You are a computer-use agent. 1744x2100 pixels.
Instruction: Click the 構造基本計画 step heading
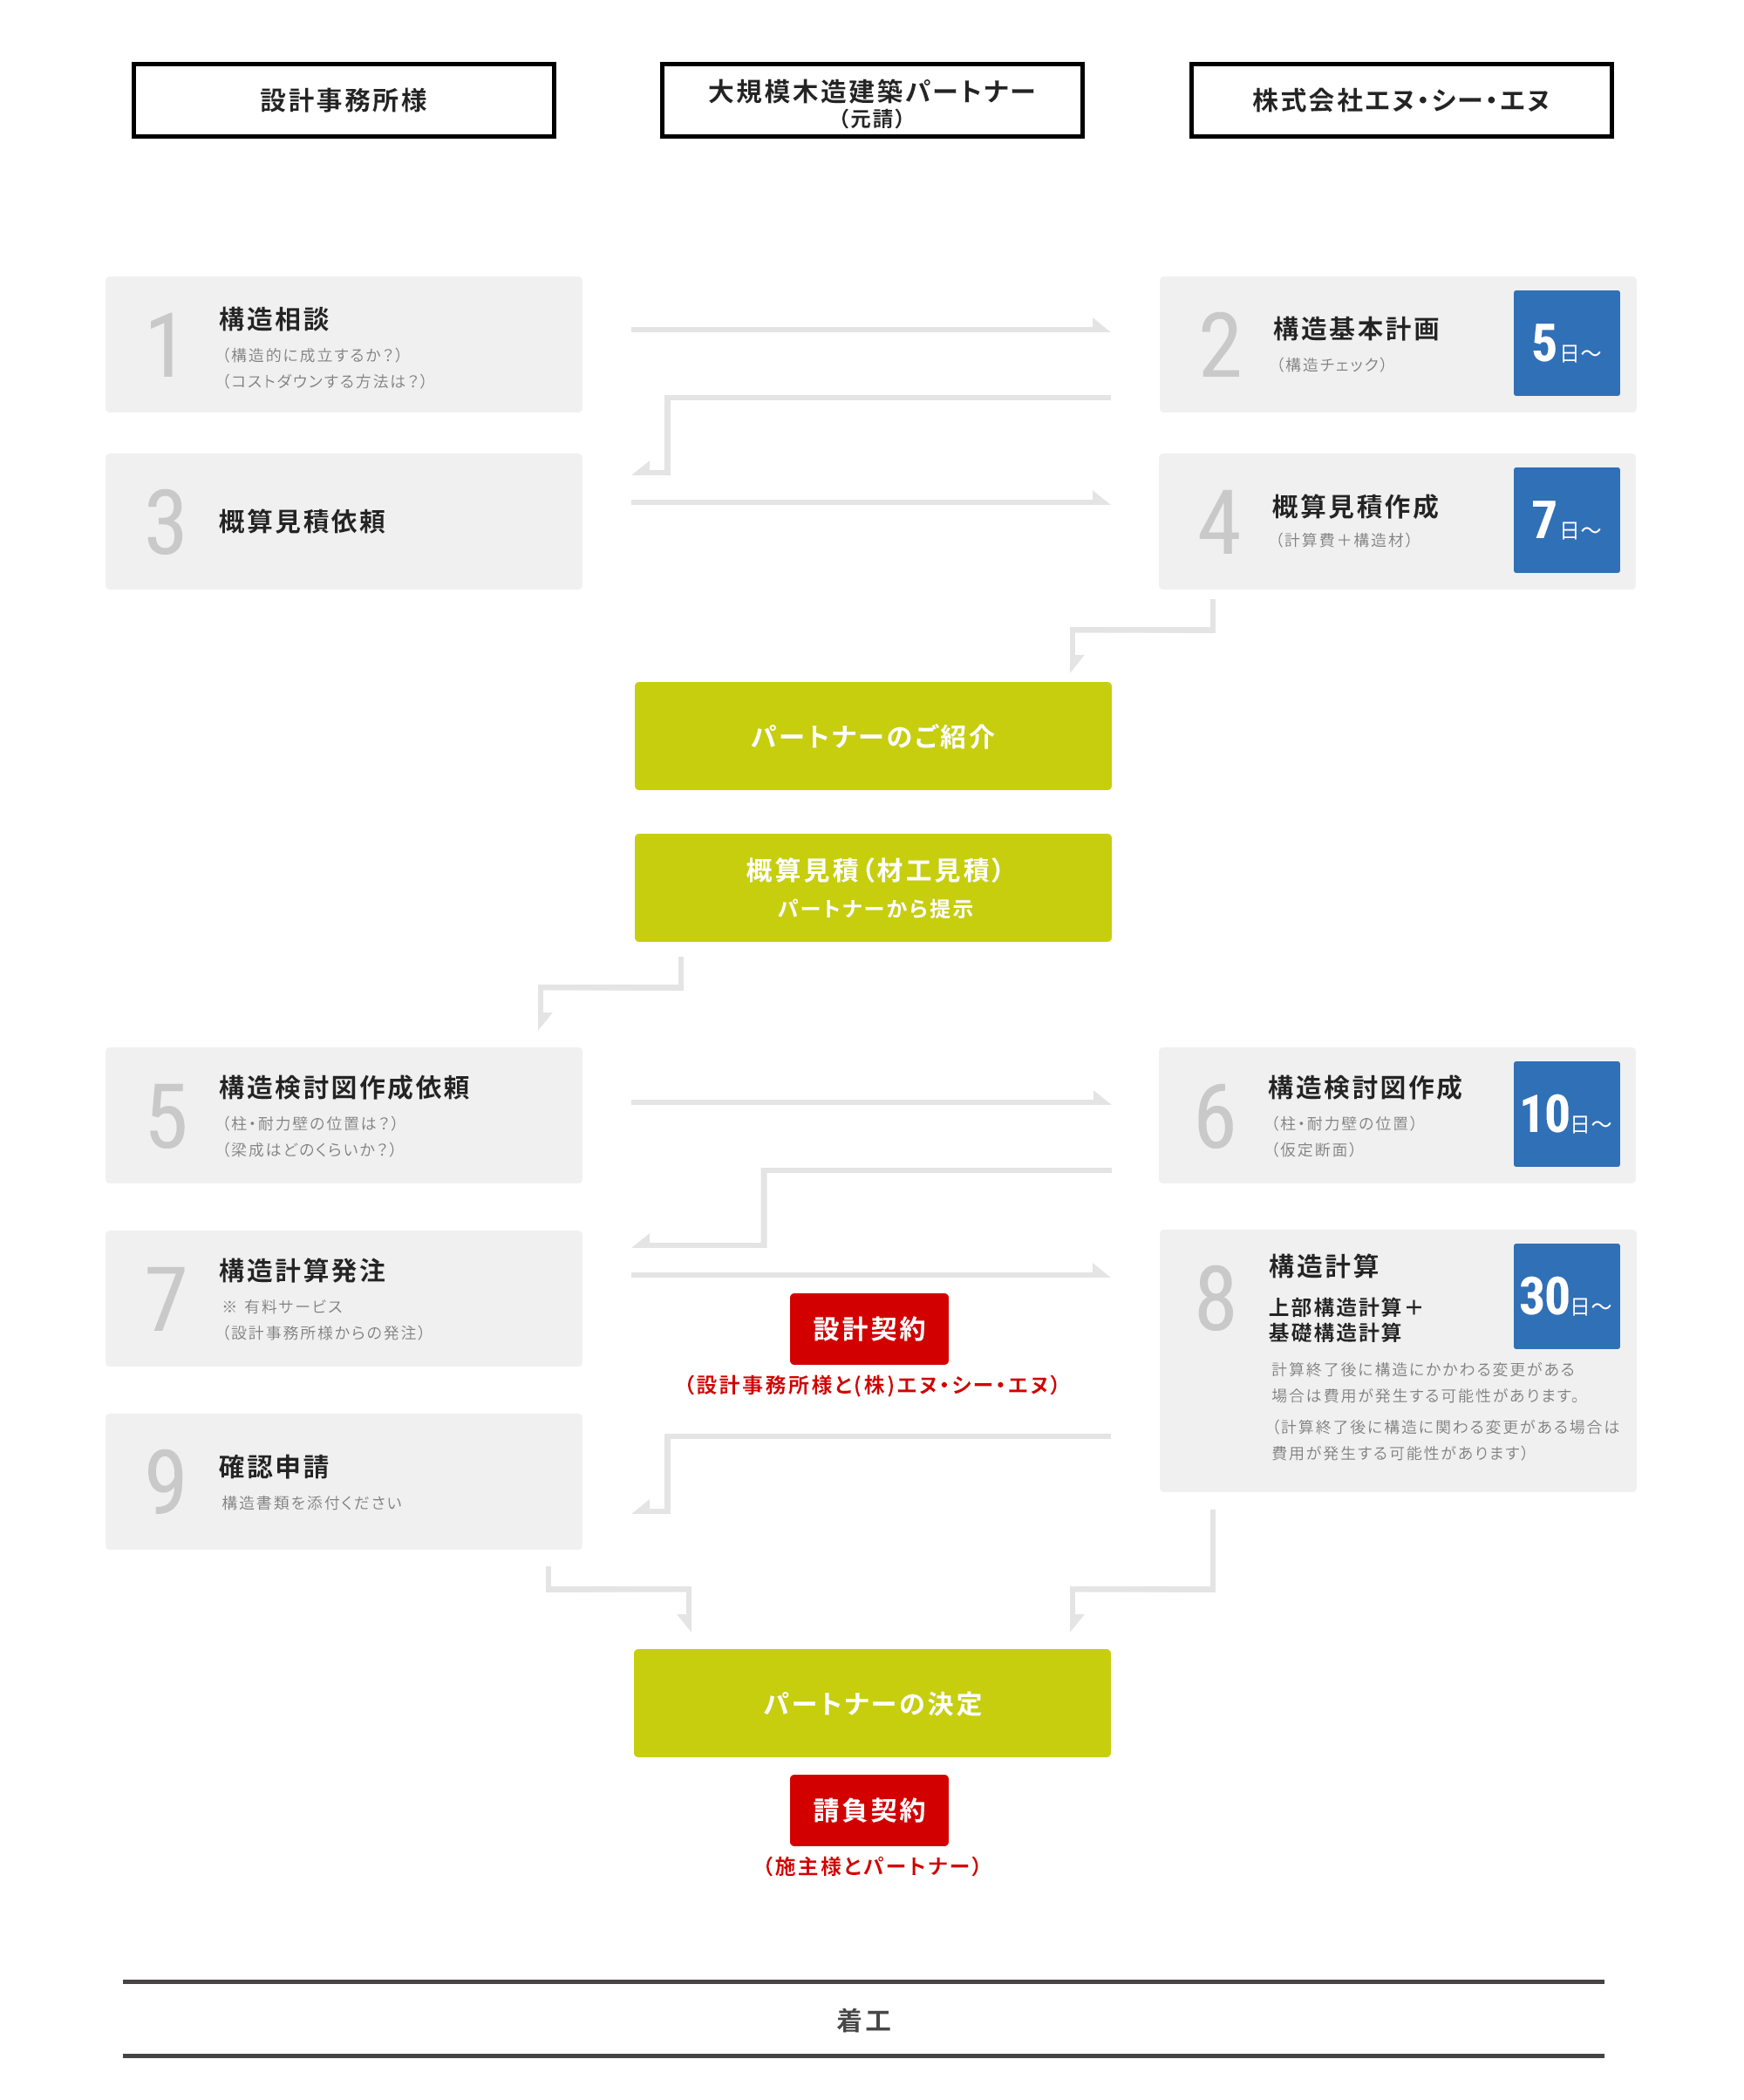tap(1355, 329)
